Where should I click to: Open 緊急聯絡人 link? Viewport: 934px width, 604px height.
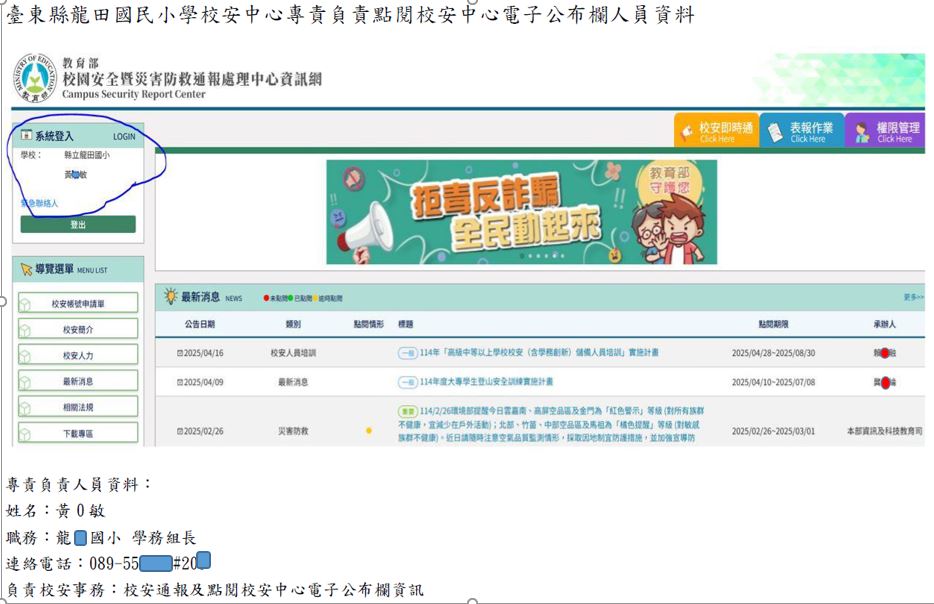[x=39, y=203]
